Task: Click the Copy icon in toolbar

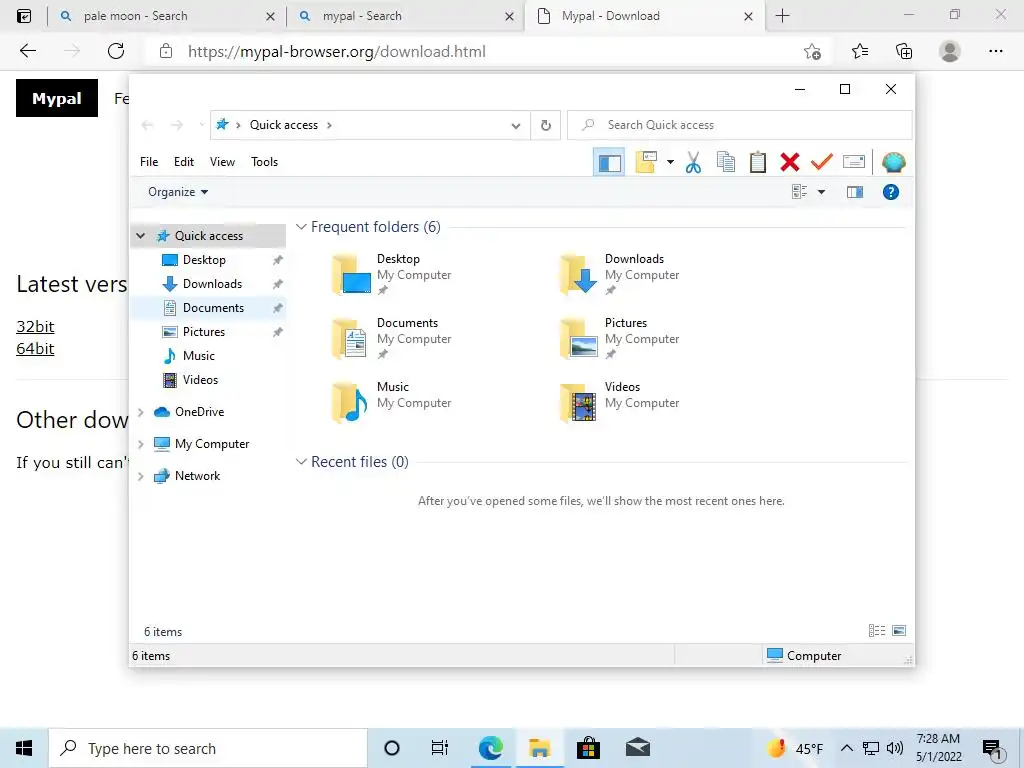Action: [x=726, y=162]
